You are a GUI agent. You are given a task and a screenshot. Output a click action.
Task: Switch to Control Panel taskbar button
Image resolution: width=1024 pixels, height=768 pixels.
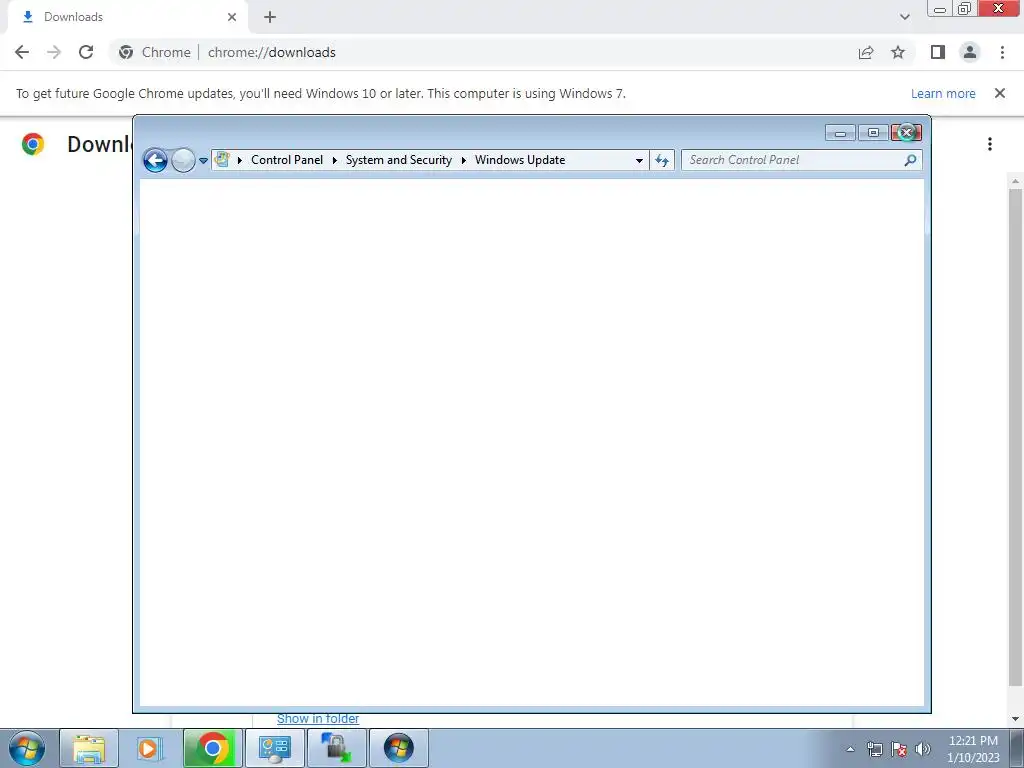[x=274, y=748]
